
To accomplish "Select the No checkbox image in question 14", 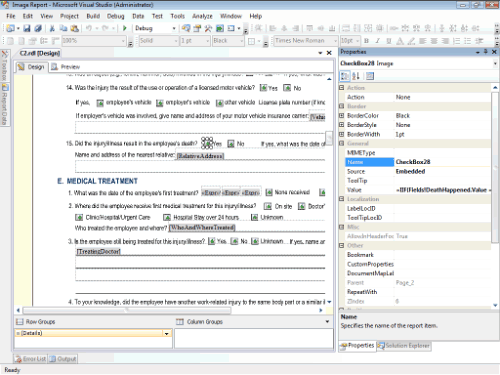I will pos(287,88).
